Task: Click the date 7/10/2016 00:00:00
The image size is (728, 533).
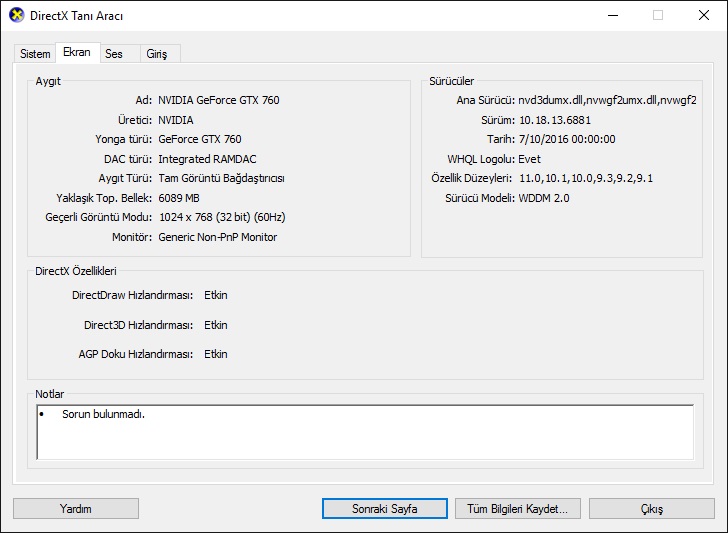Action: (x=567, y=139)
